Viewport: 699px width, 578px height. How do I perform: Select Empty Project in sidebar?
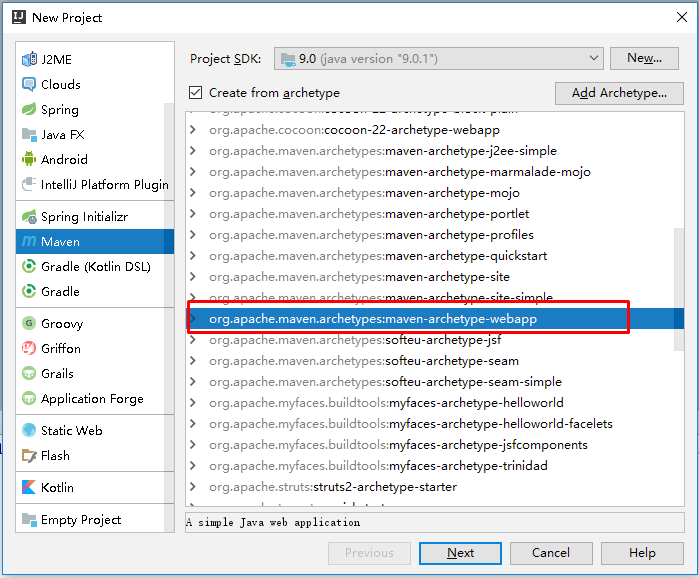pos(80,520)
